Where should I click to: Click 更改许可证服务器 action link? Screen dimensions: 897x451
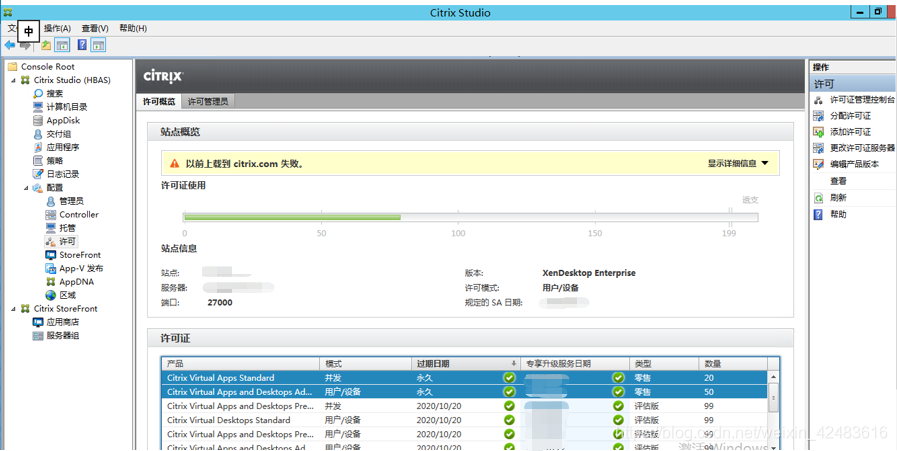coord(861,148)
